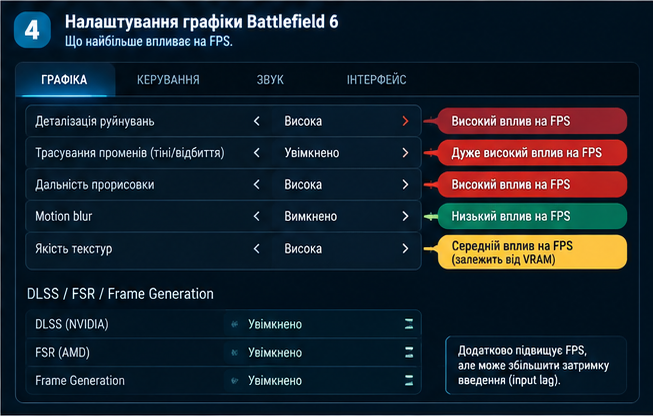Click Увімкнено value in DLSS row
Image resolution: width=653 pixels, height=416 pixels.
pos(275,324)
